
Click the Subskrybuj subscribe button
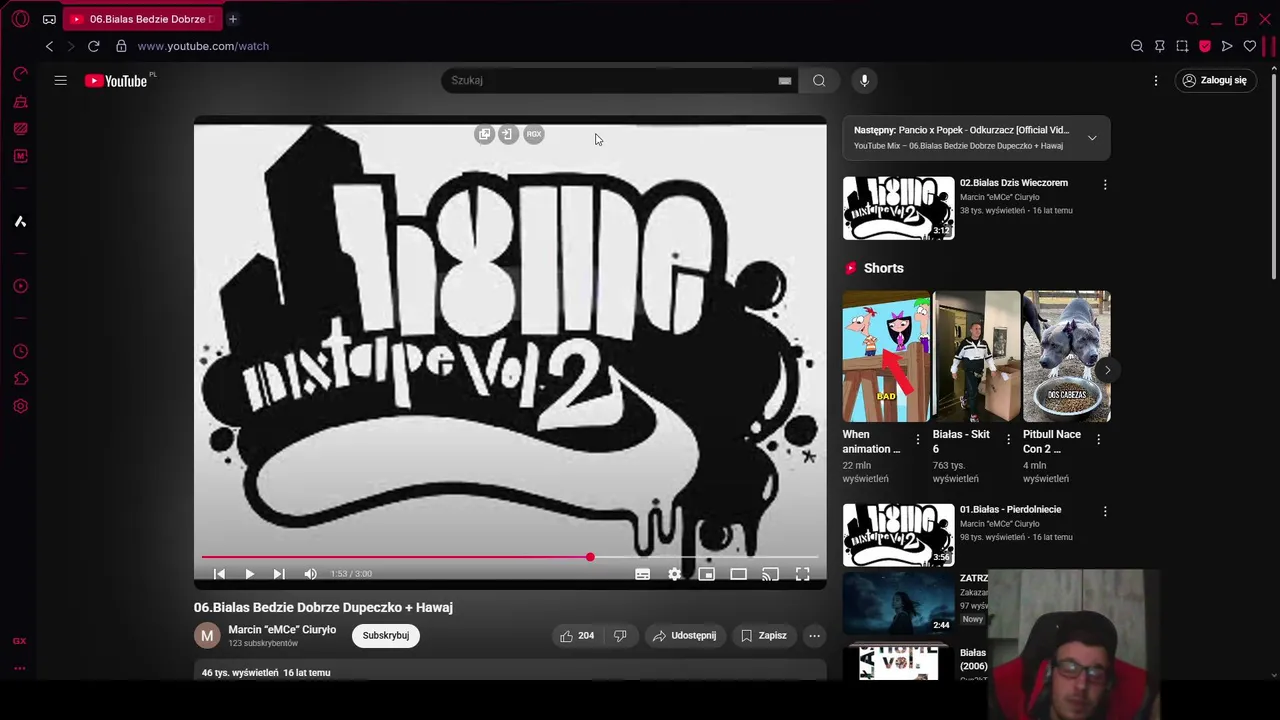[x=385, y=635]
